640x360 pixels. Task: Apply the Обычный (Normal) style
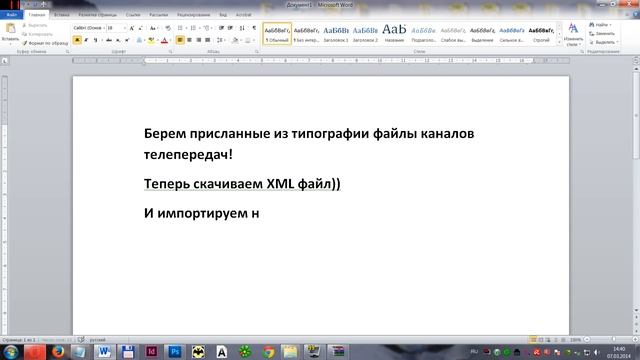tap(277, 34)
